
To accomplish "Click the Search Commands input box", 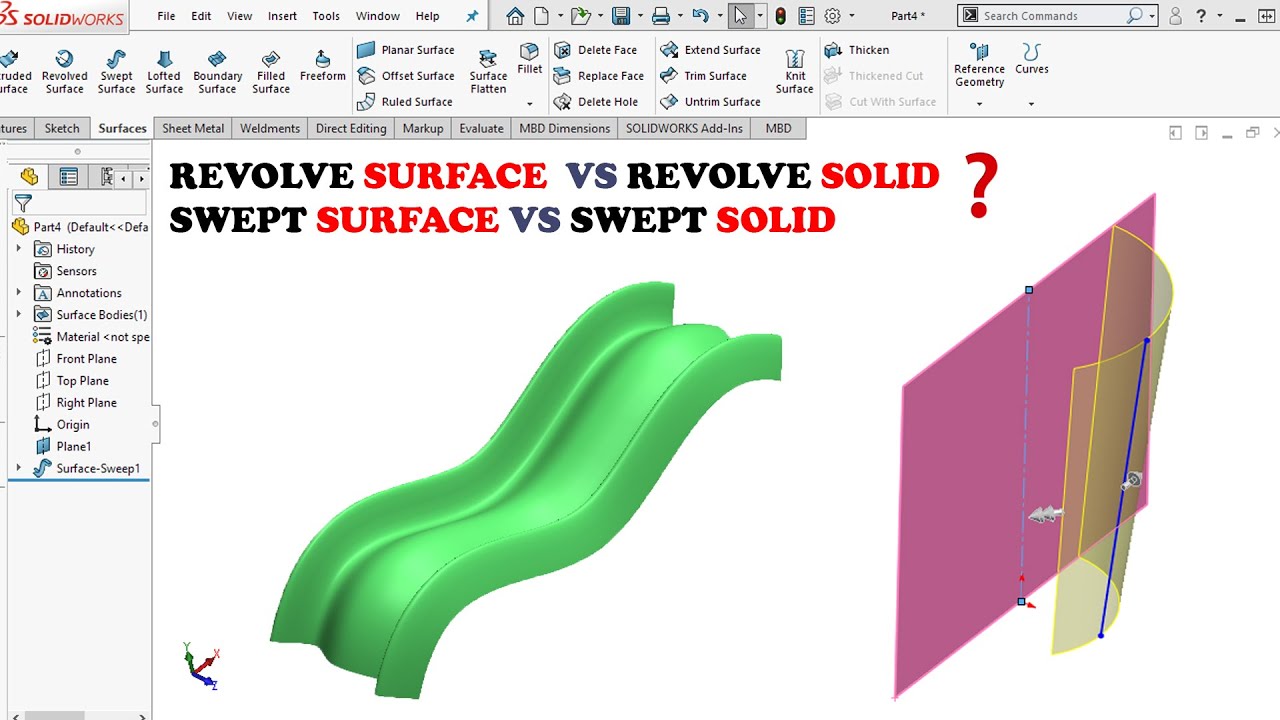I will pyautogui.click(x=1052, y=16).
